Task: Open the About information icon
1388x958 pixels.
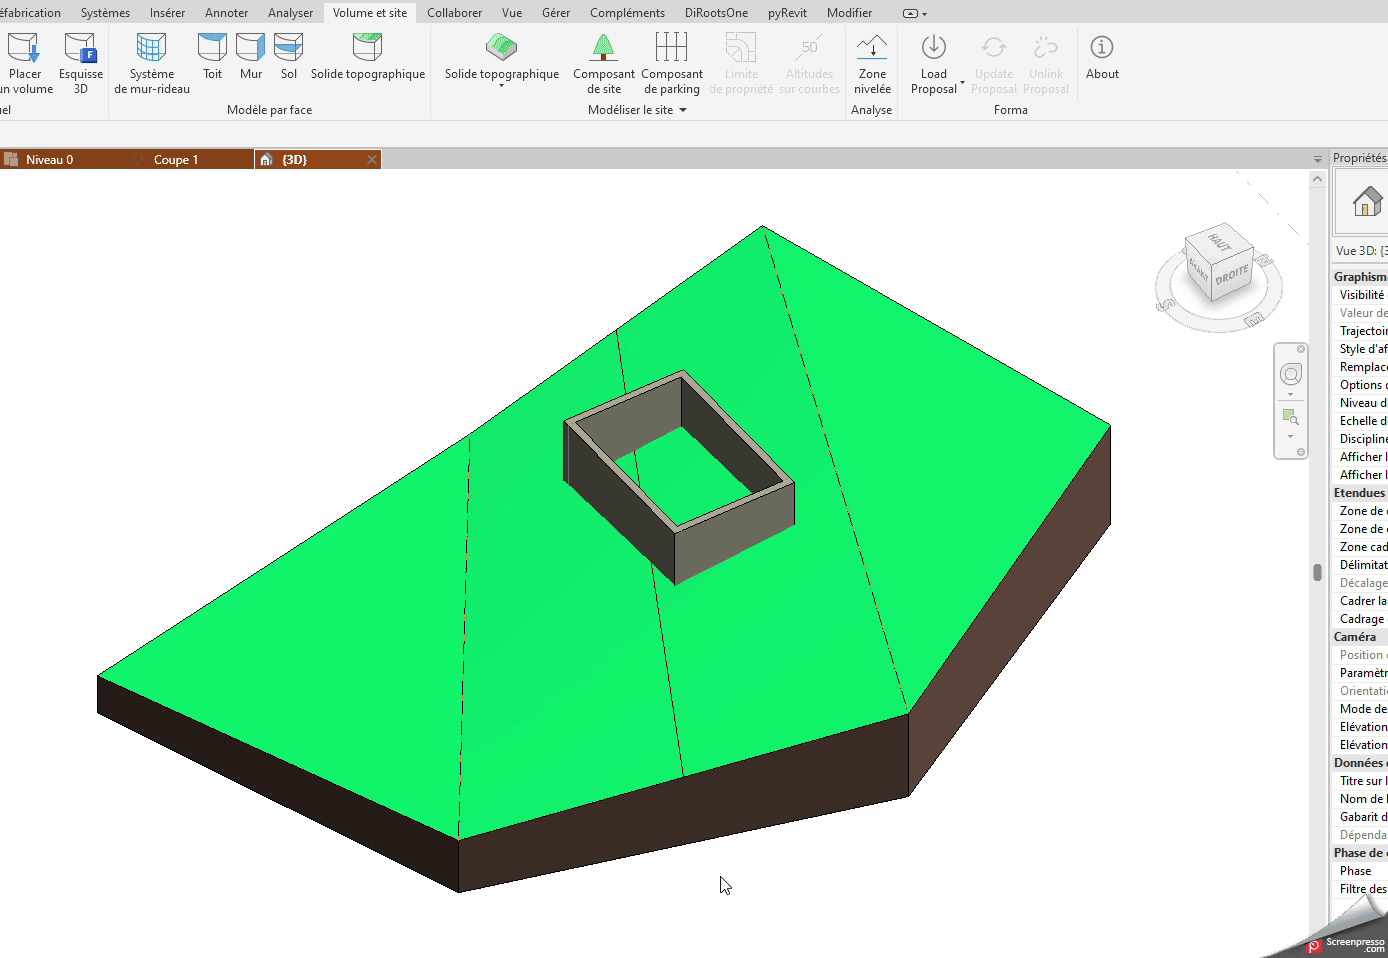Action: tap(1102, 57)
